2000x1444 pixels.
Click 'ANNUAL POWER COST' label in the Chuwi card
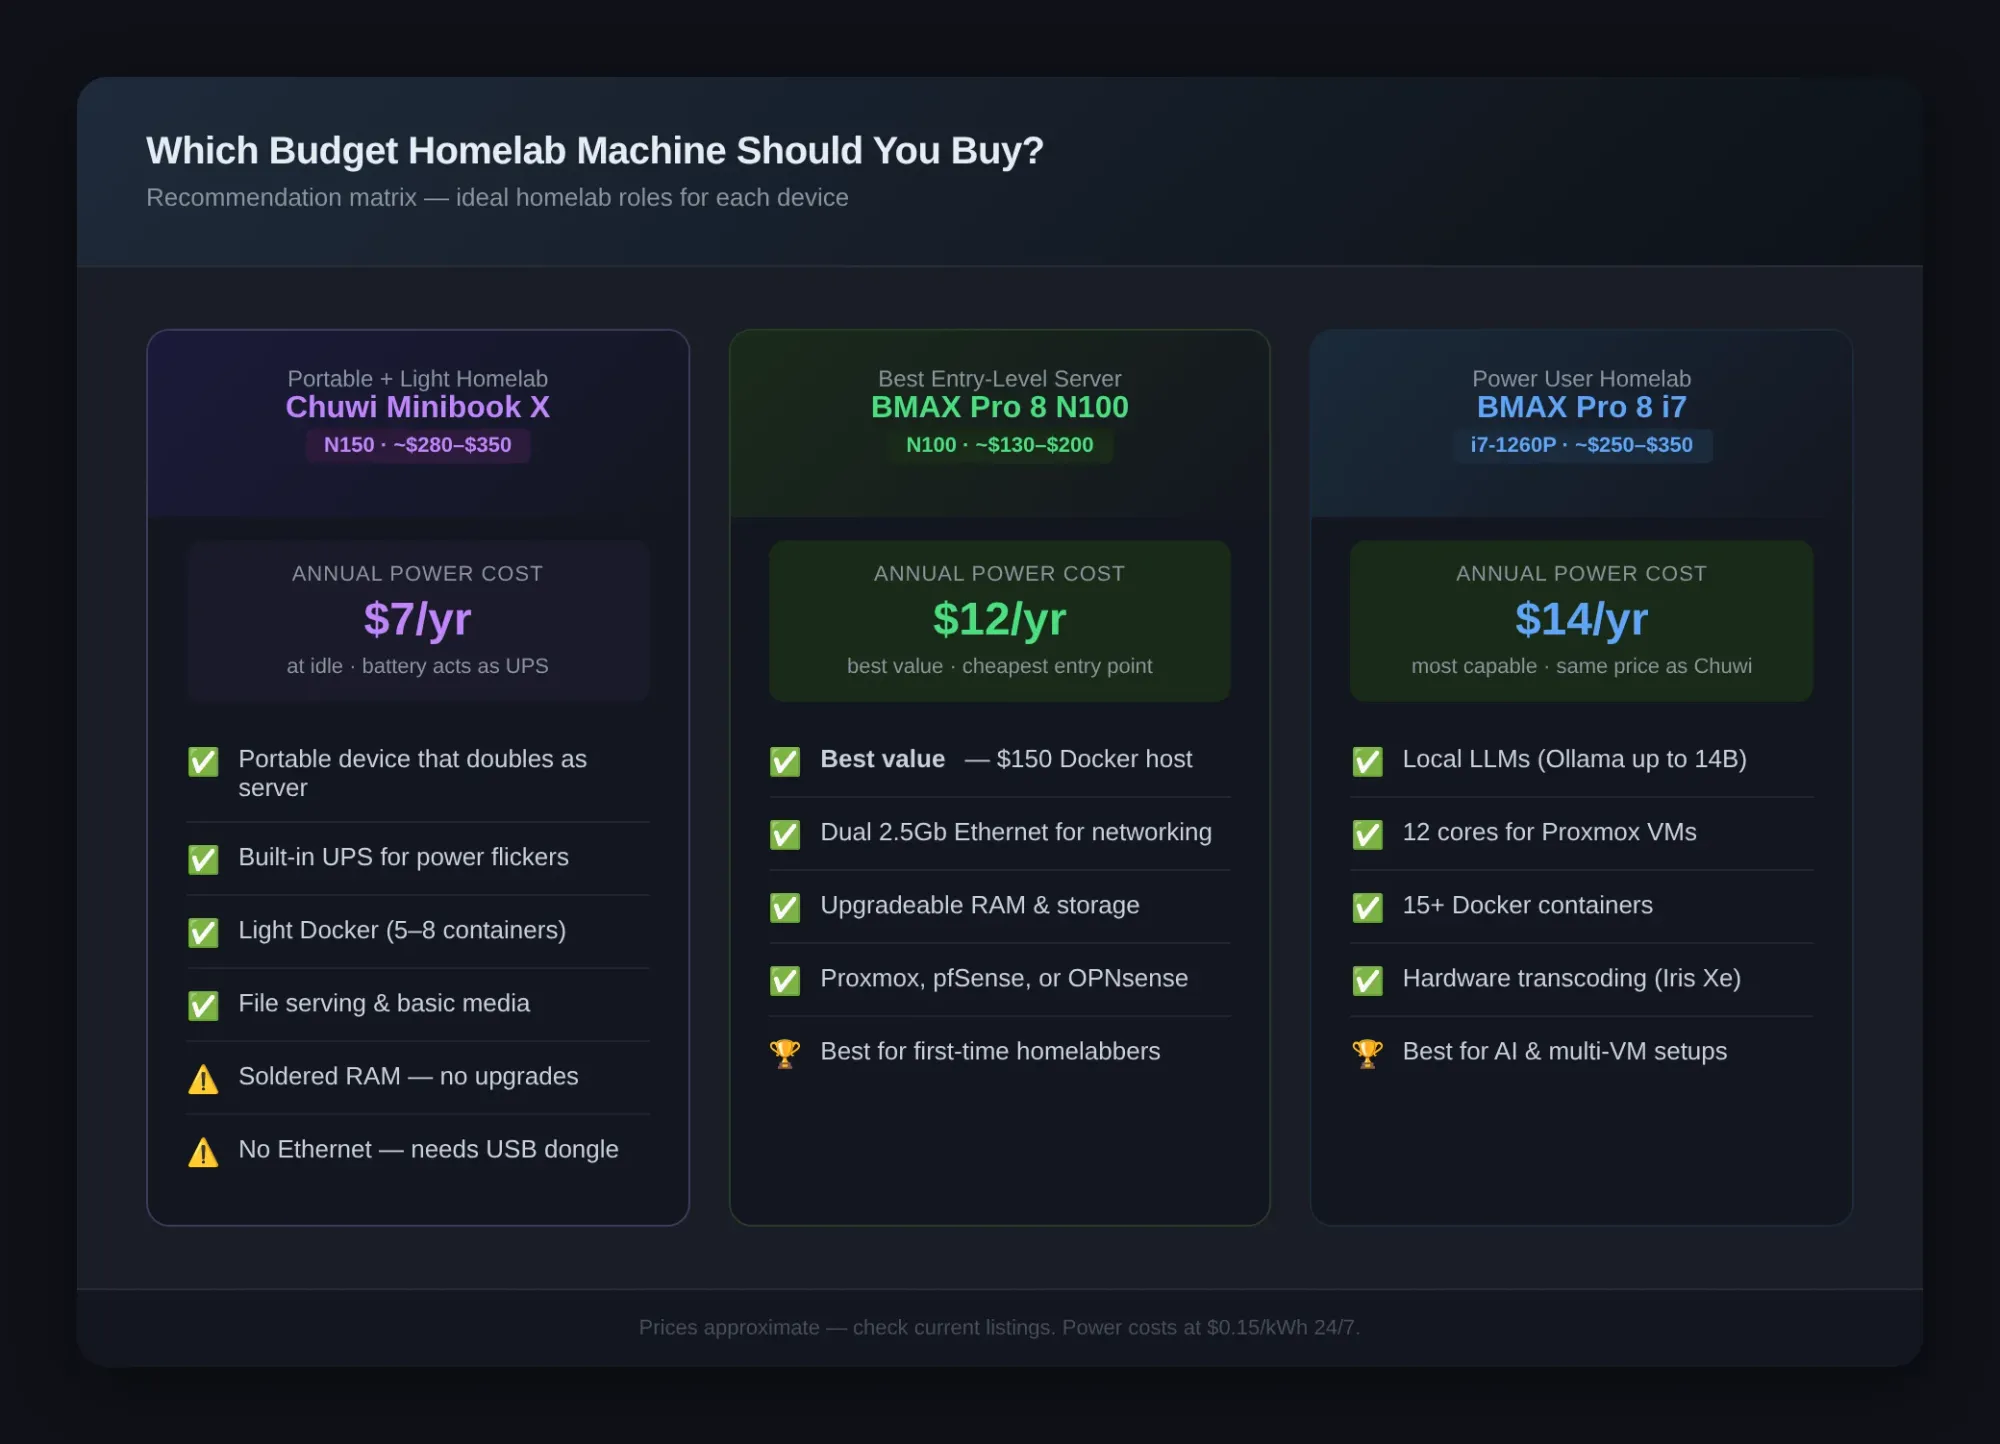[417, 574]
